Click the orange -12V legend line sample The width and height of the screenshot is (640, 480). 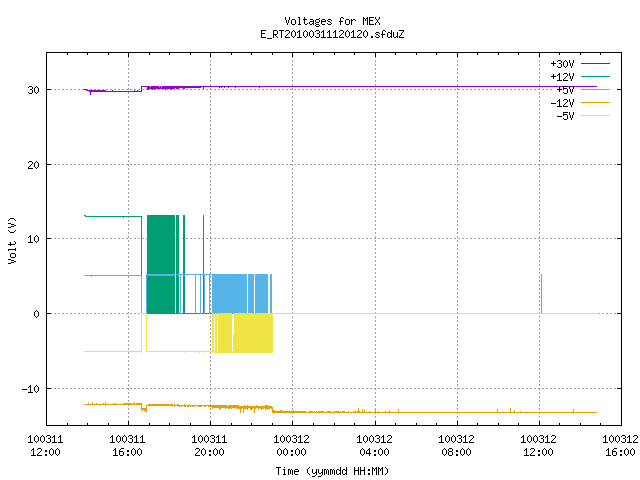point(595,102)
